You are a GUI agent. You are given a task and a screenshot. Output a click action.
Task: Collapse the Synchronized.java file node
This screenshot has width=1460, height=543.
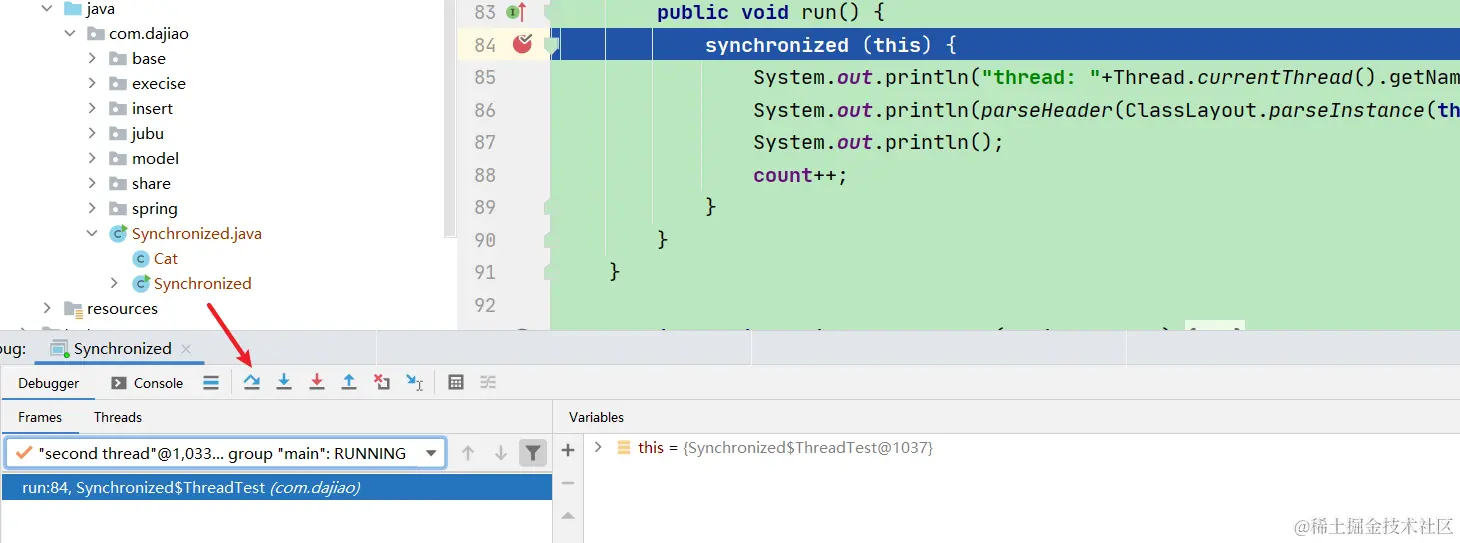click(92, 233)
